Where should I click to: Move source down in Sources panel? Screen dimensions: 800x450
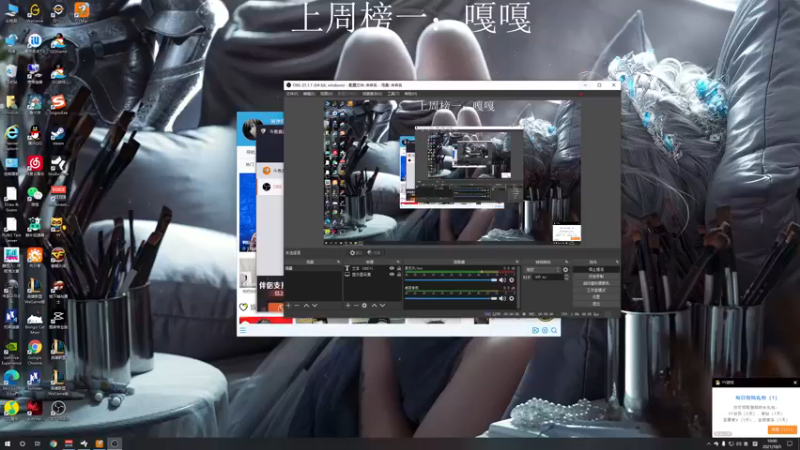click(383, 306)
